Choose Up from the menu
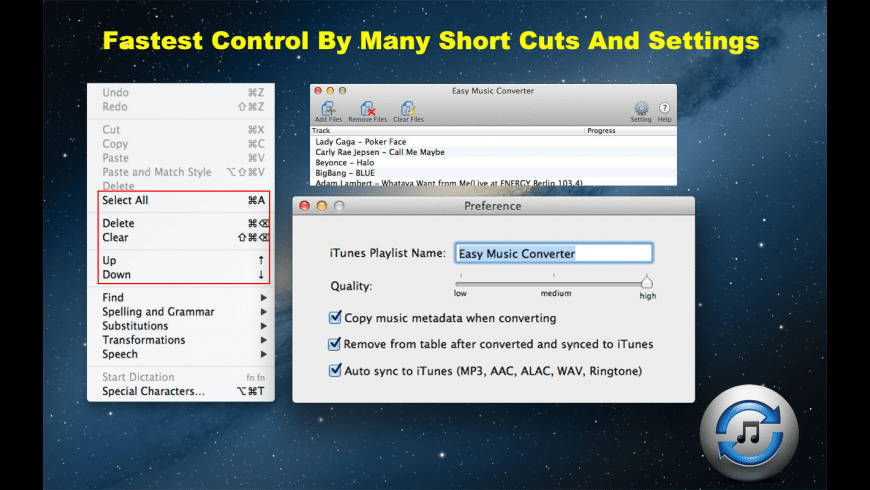The width and height of the screenshot is (870, 490). [181, 260]
